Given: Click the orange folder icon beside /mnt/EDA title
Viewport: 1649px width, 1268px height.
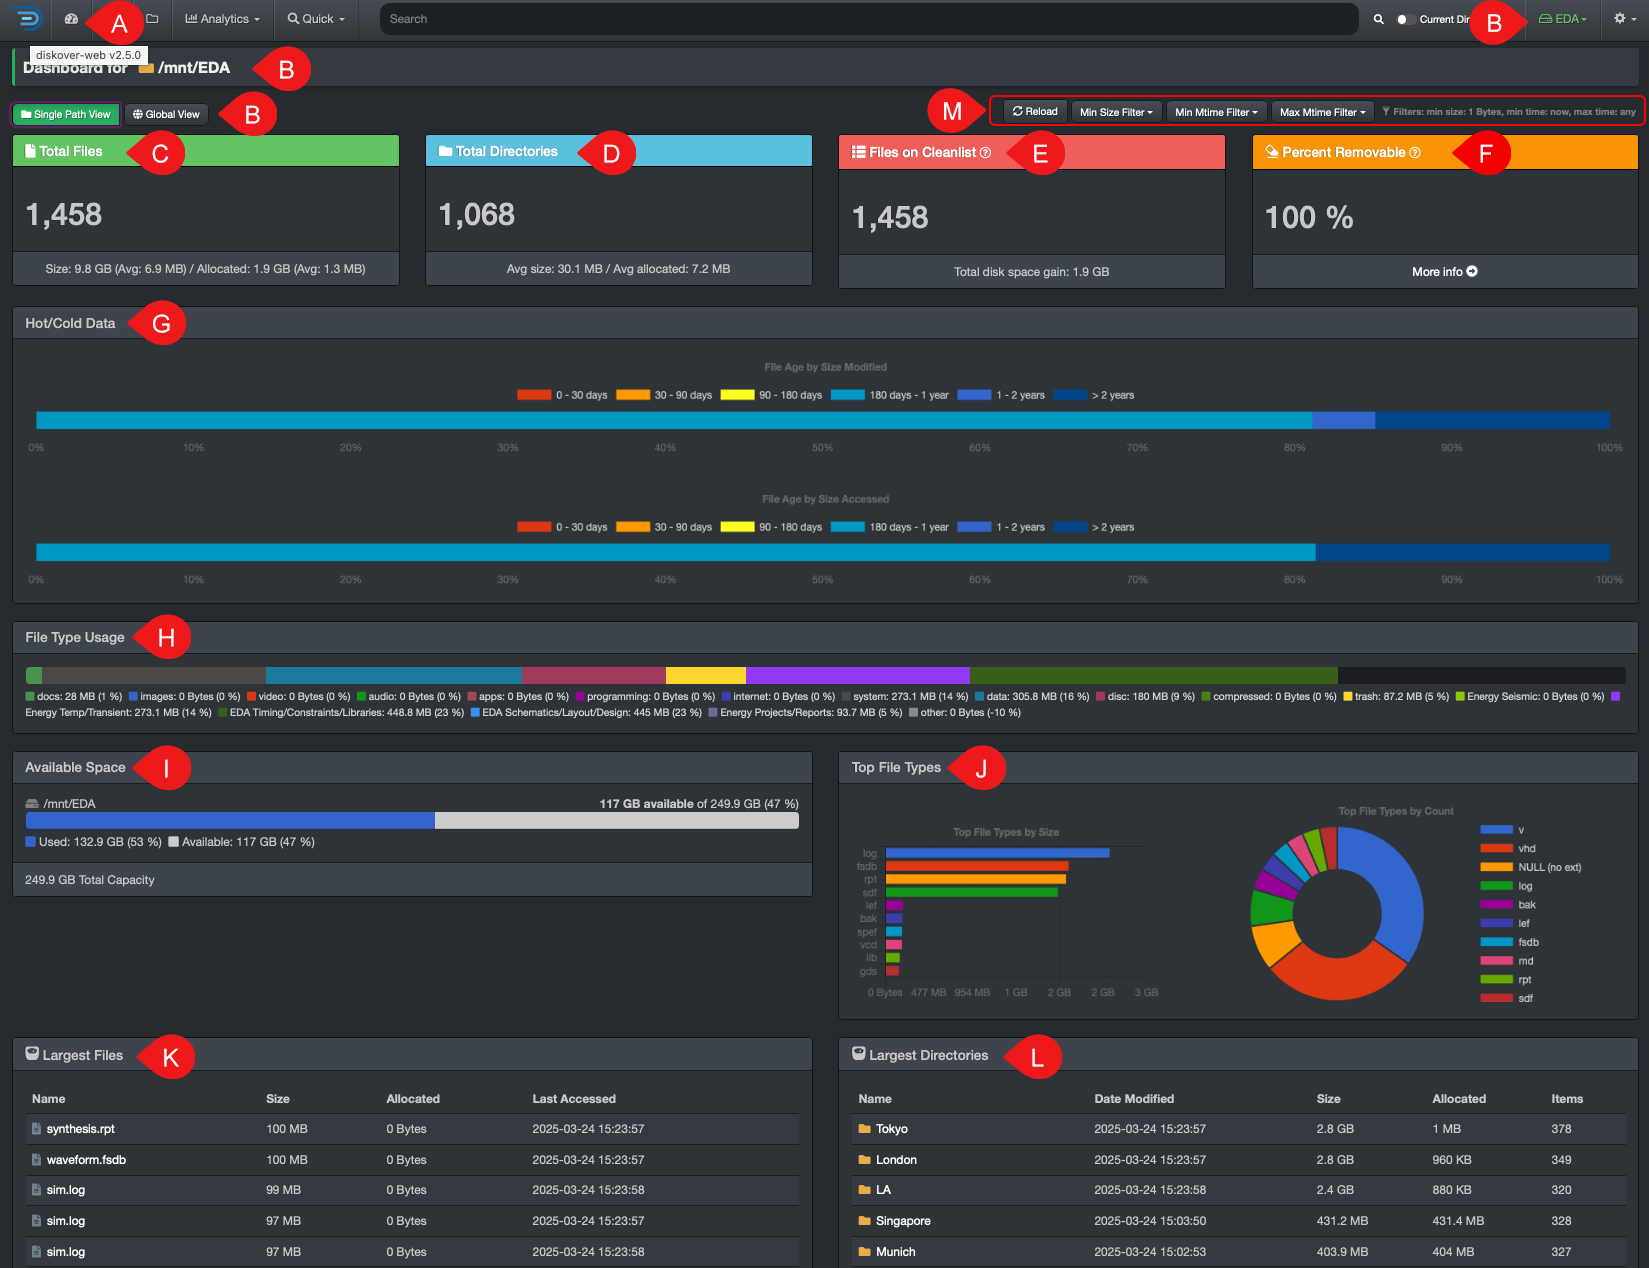Looking at the screenshot, I should pos(146,68).
